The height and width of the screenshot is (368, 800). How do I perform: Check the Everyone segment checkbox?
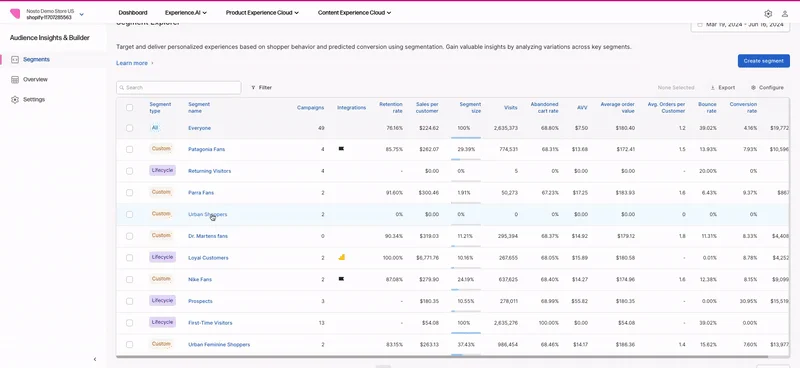tap(130, 128)
